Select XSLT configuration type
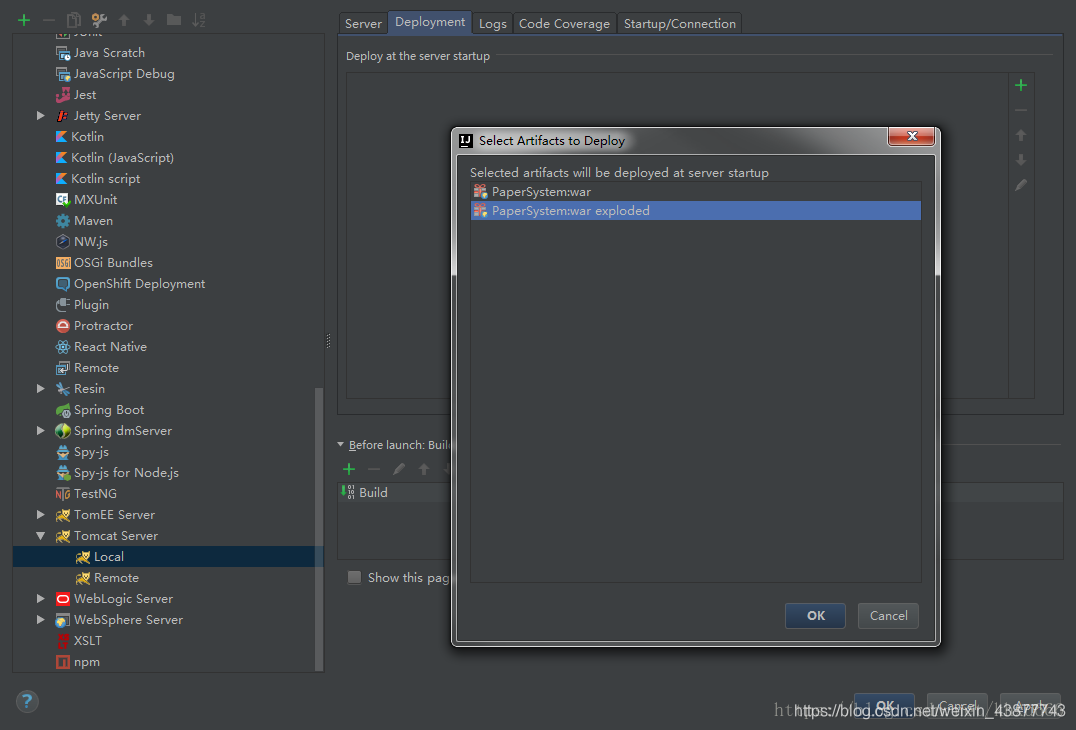The height and width of the screenshot is (730, 1076). (x=79, y=641)
